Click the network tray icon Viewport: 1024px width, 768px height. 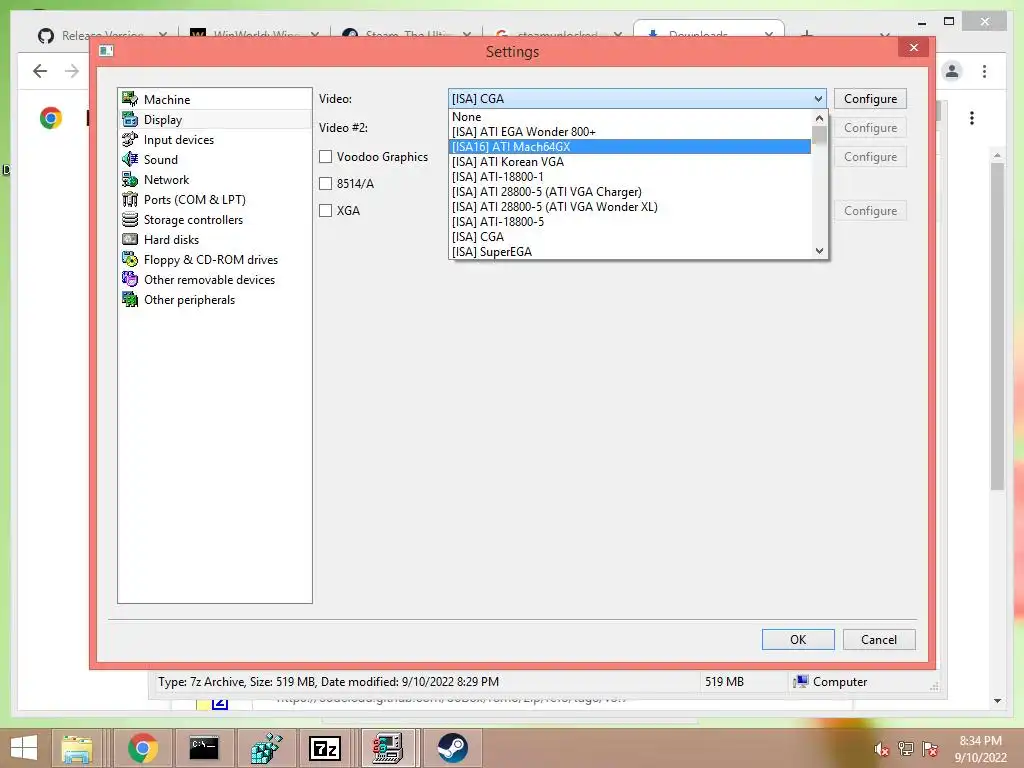tap(906, 749)
